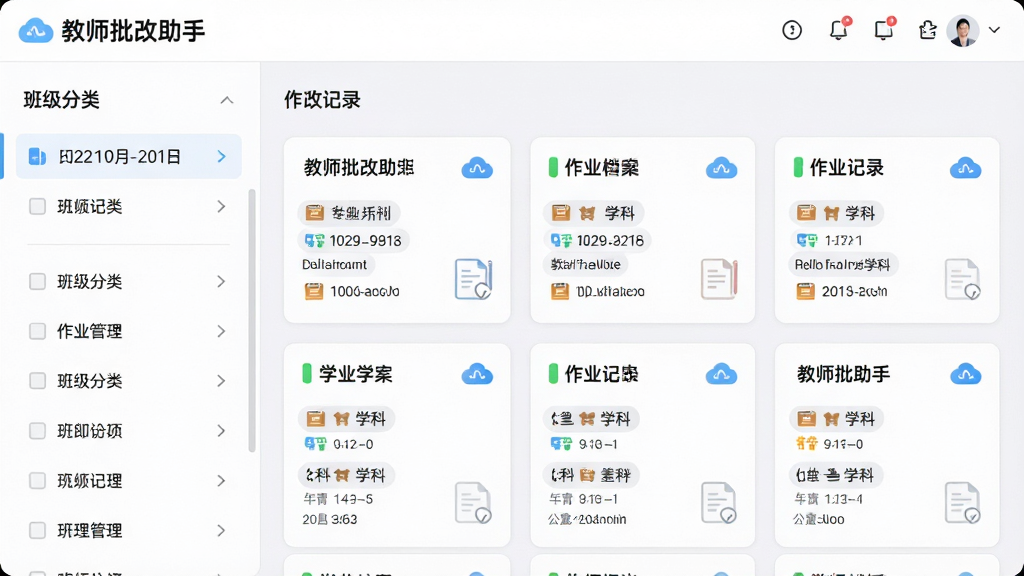Tick the 作业管理 checkbox
The image size is (1024, 576).
tap(37, 331)
